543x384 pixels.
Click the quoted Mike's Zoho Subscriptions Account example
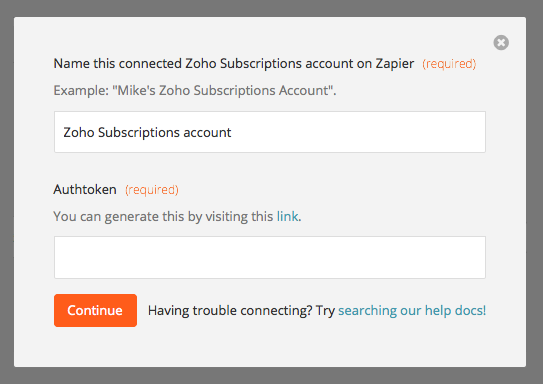(x=223, y=90)
